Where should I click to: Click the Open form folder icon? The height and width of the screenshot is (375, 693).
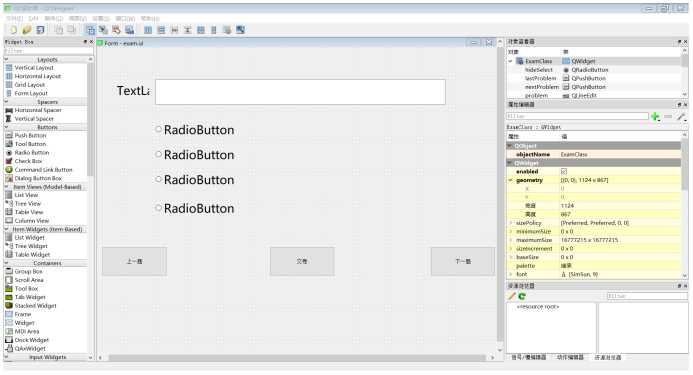pyautogui.click(x=27, y=30)
